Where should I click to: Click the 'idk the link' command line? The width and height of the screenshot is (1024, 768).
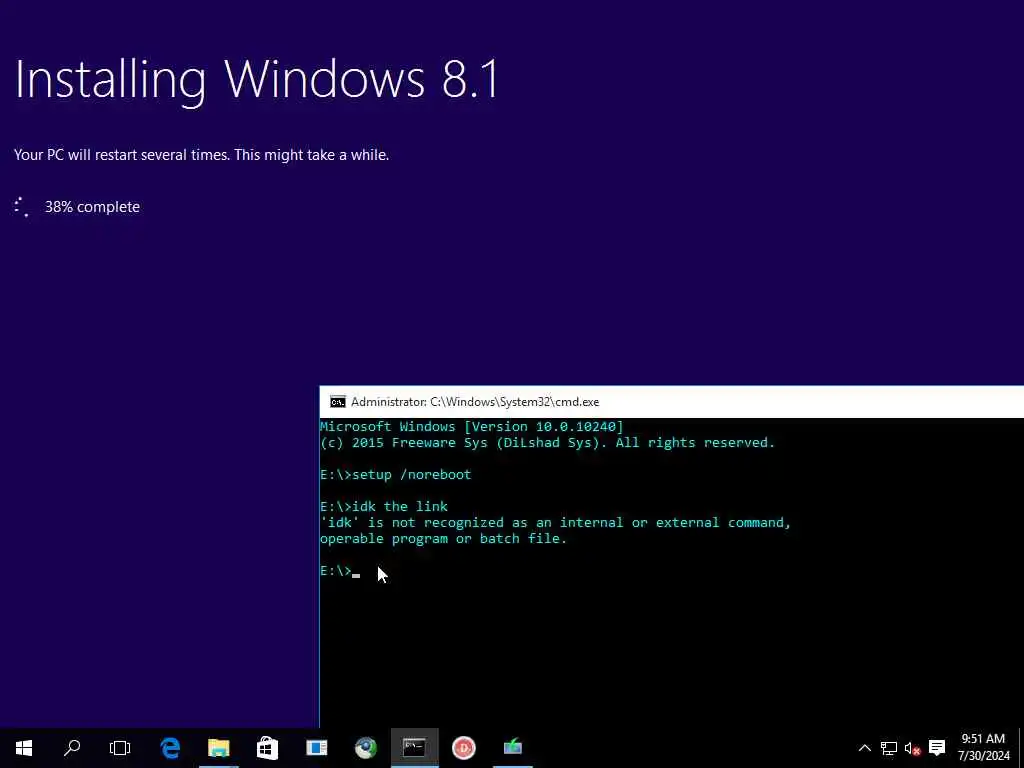click(x=384, y=507)
